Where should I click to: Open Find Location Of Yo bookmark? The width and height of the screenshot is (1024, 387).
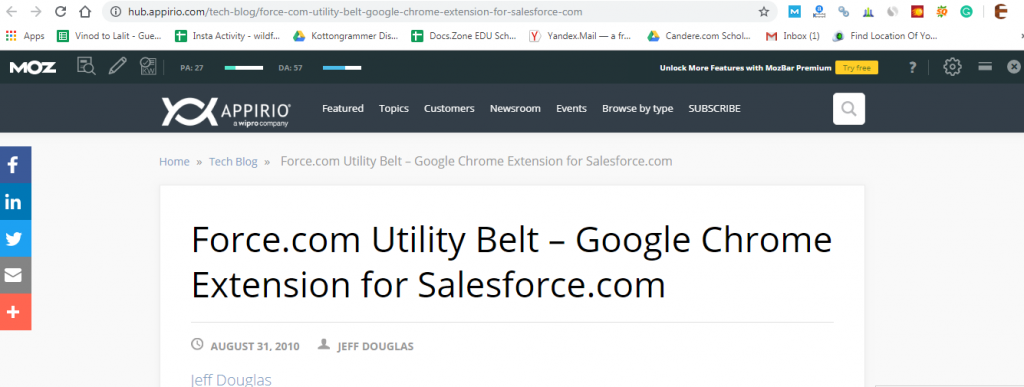(x=886, y=36)
